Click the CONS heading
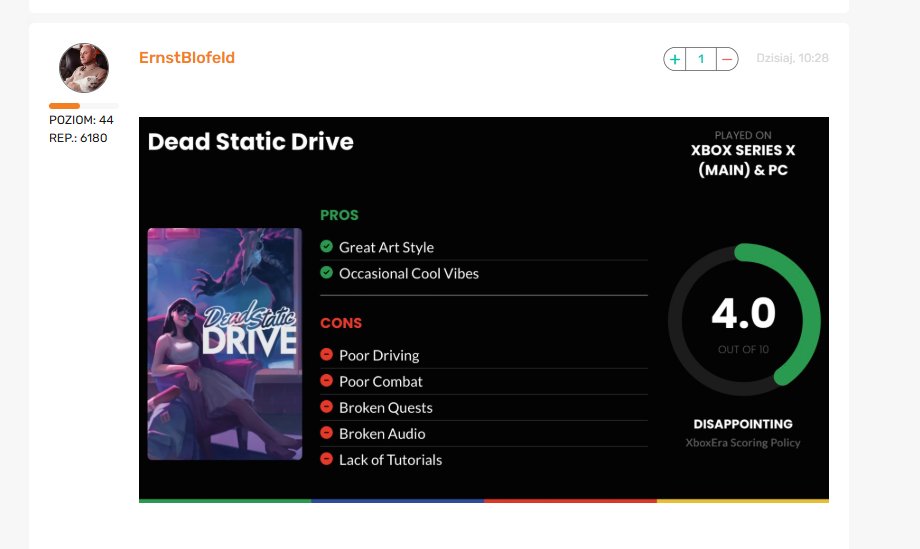The image size is (920, 549). click(341, 323)
